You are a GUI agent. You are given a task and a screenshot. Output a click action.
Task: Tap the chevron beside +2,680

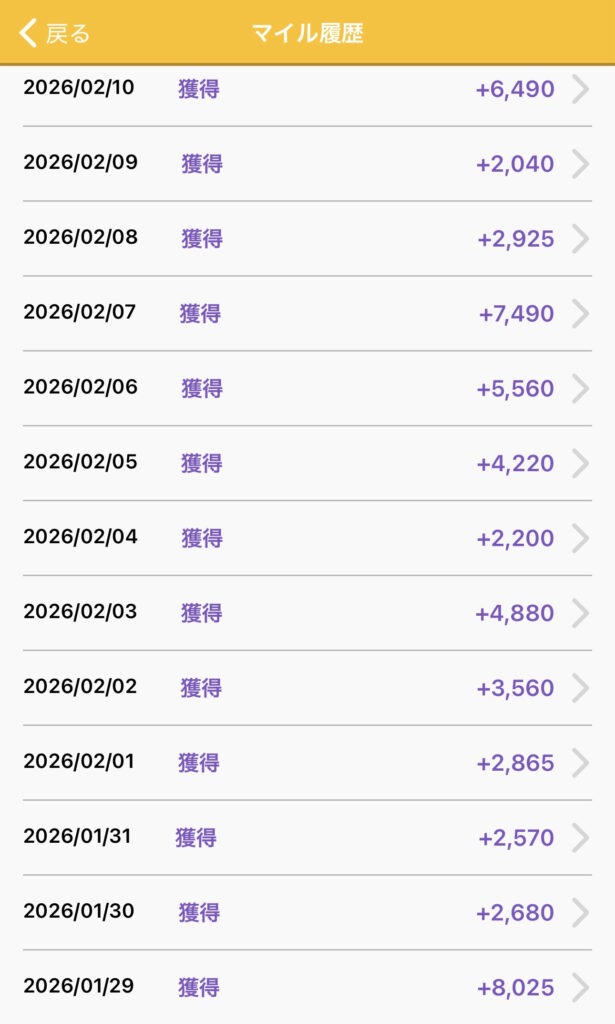pos(580,913)
